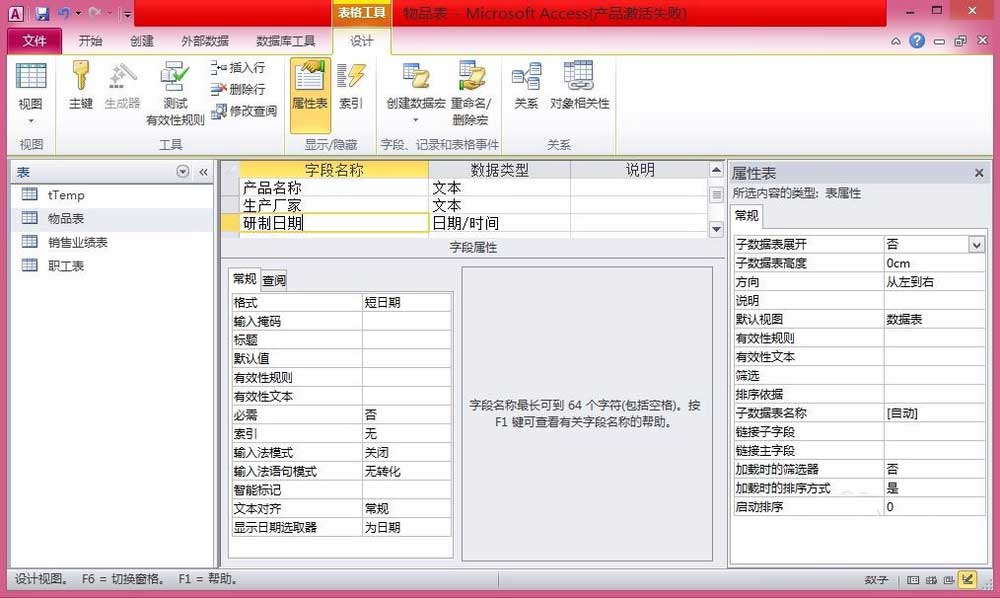
Task: Click the Save icon in quick access toolbar
Action: point(42,13)
